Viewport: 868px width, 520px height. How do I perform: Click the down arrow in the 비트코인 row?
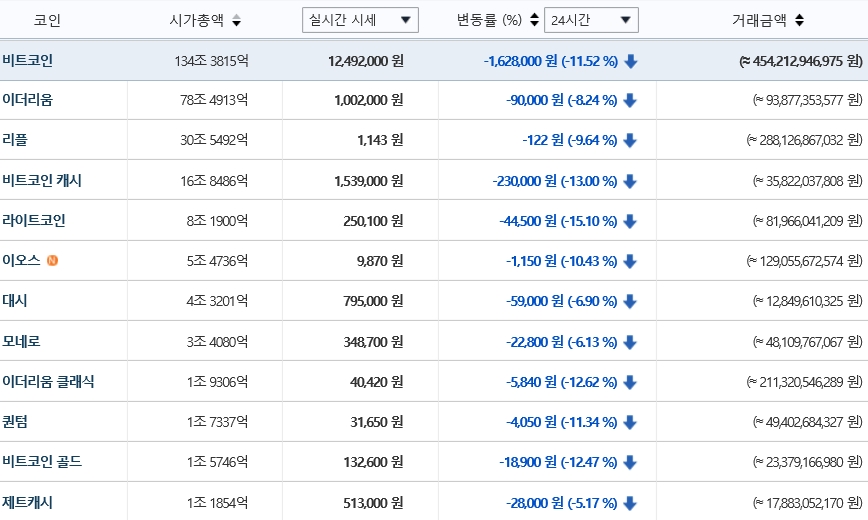point(631,61)
